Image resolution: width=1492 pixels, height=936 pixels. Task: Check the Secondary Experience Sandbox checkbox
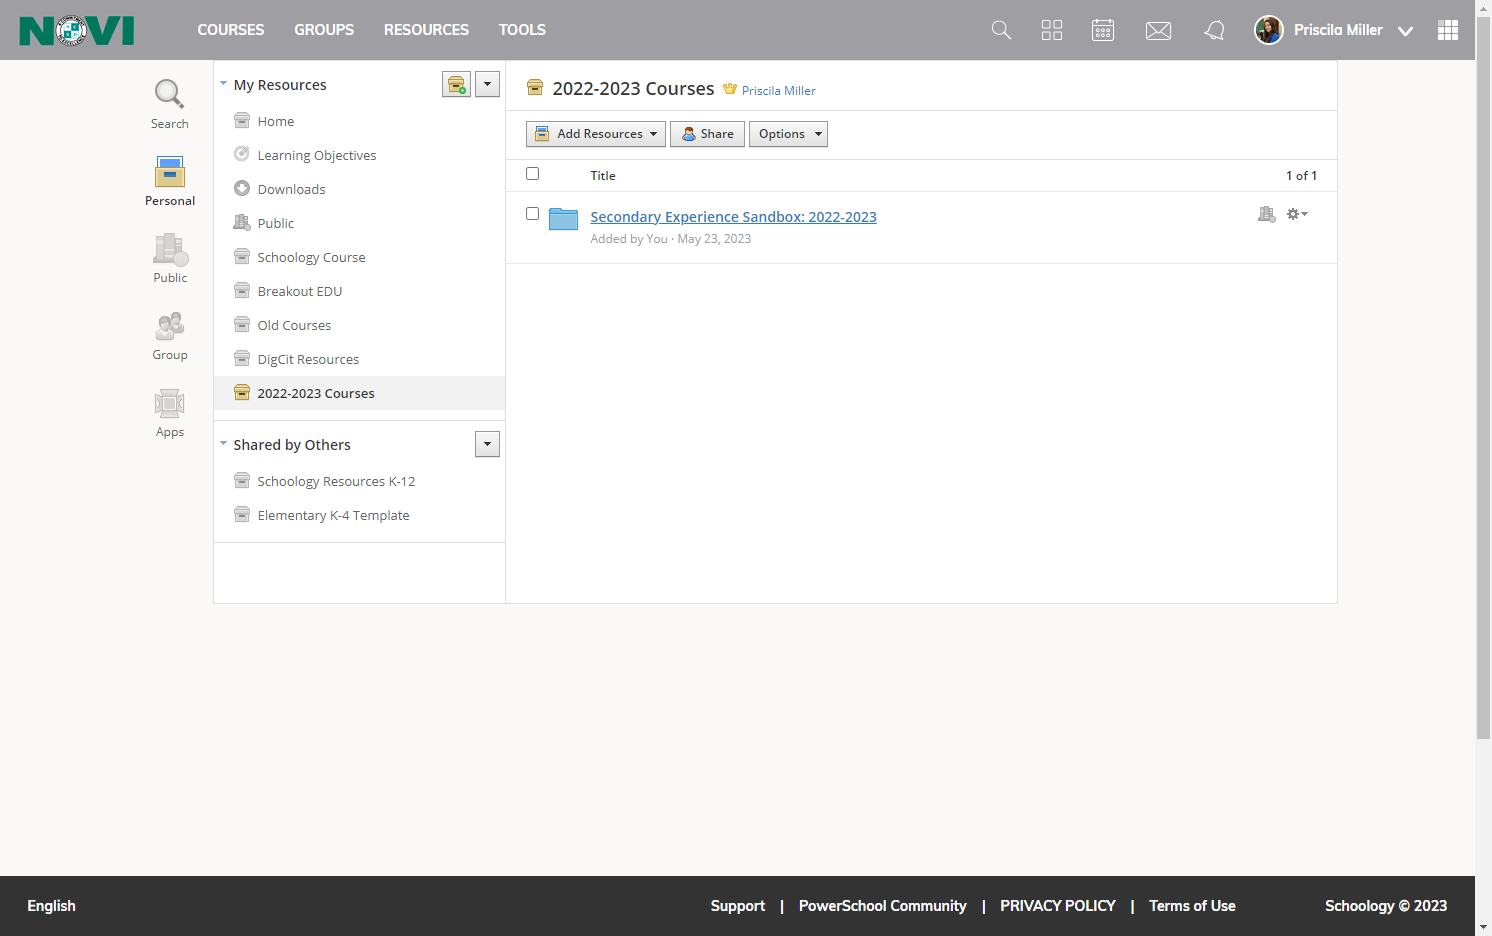coord(532,214)
